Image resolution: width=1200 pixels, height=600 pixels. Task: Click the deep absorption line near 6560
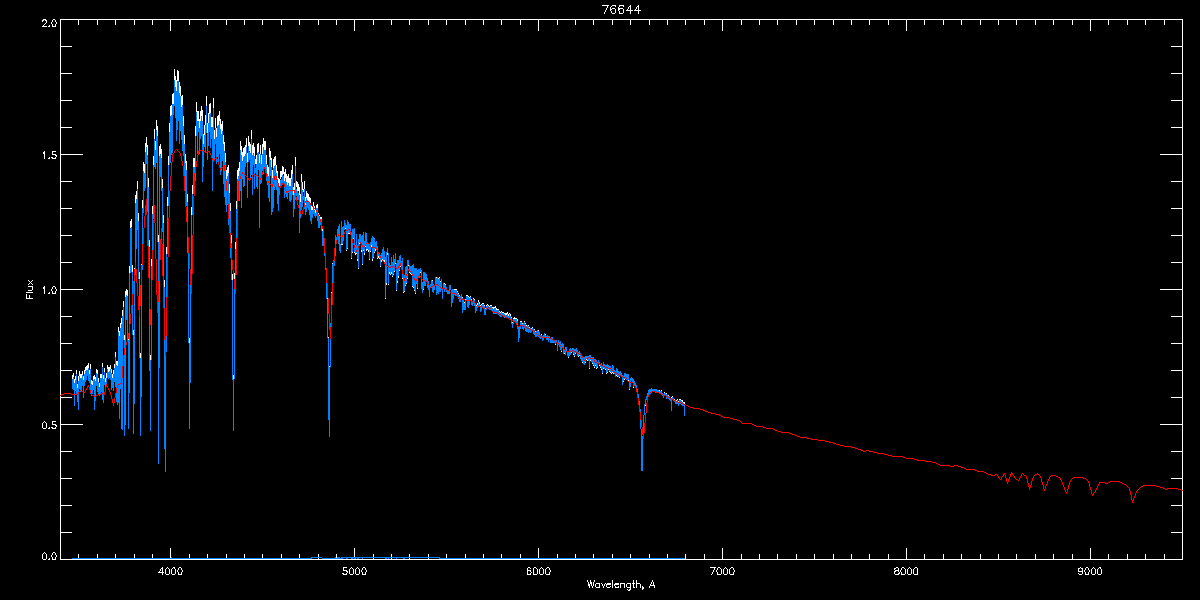[642, 430]
